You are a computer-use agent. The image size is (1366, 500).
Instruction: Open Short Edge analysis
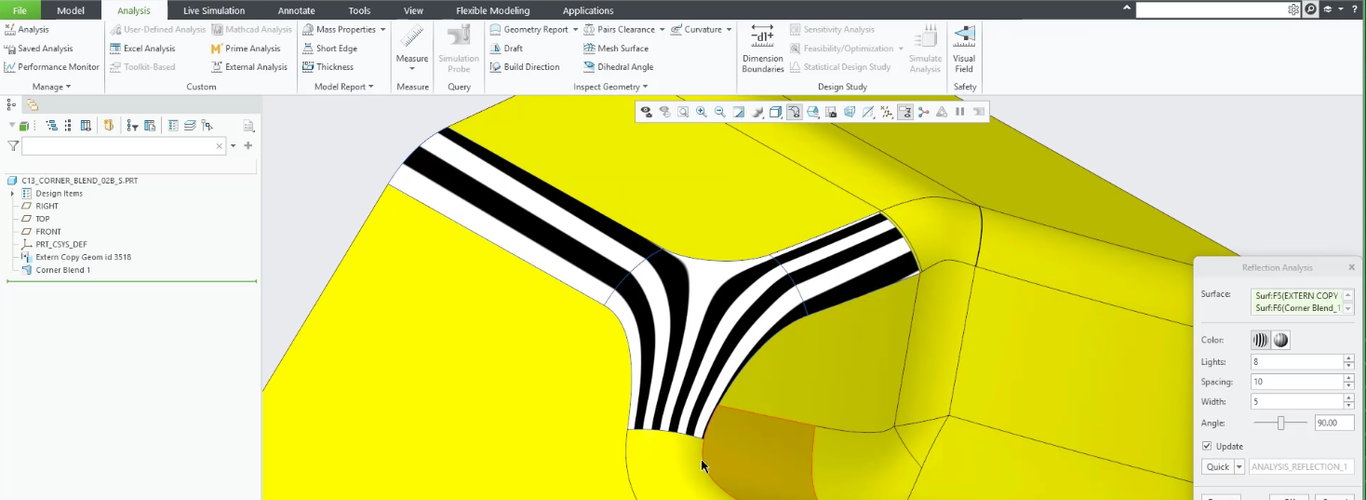329,48
